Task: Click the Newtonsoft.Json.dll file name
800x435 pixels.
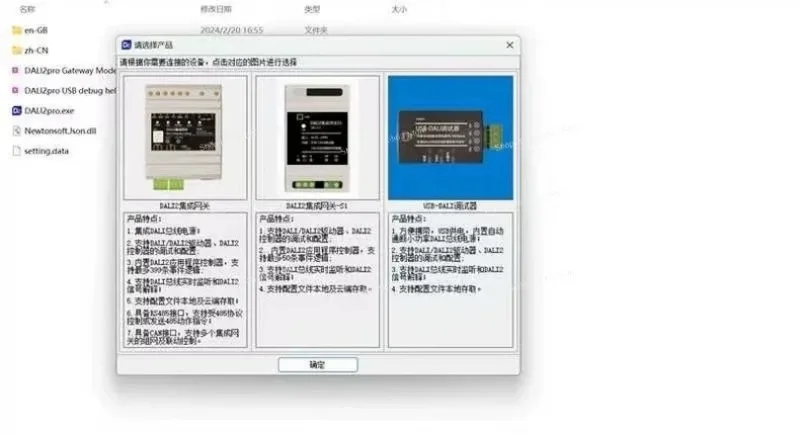Action: pos(60,131)
